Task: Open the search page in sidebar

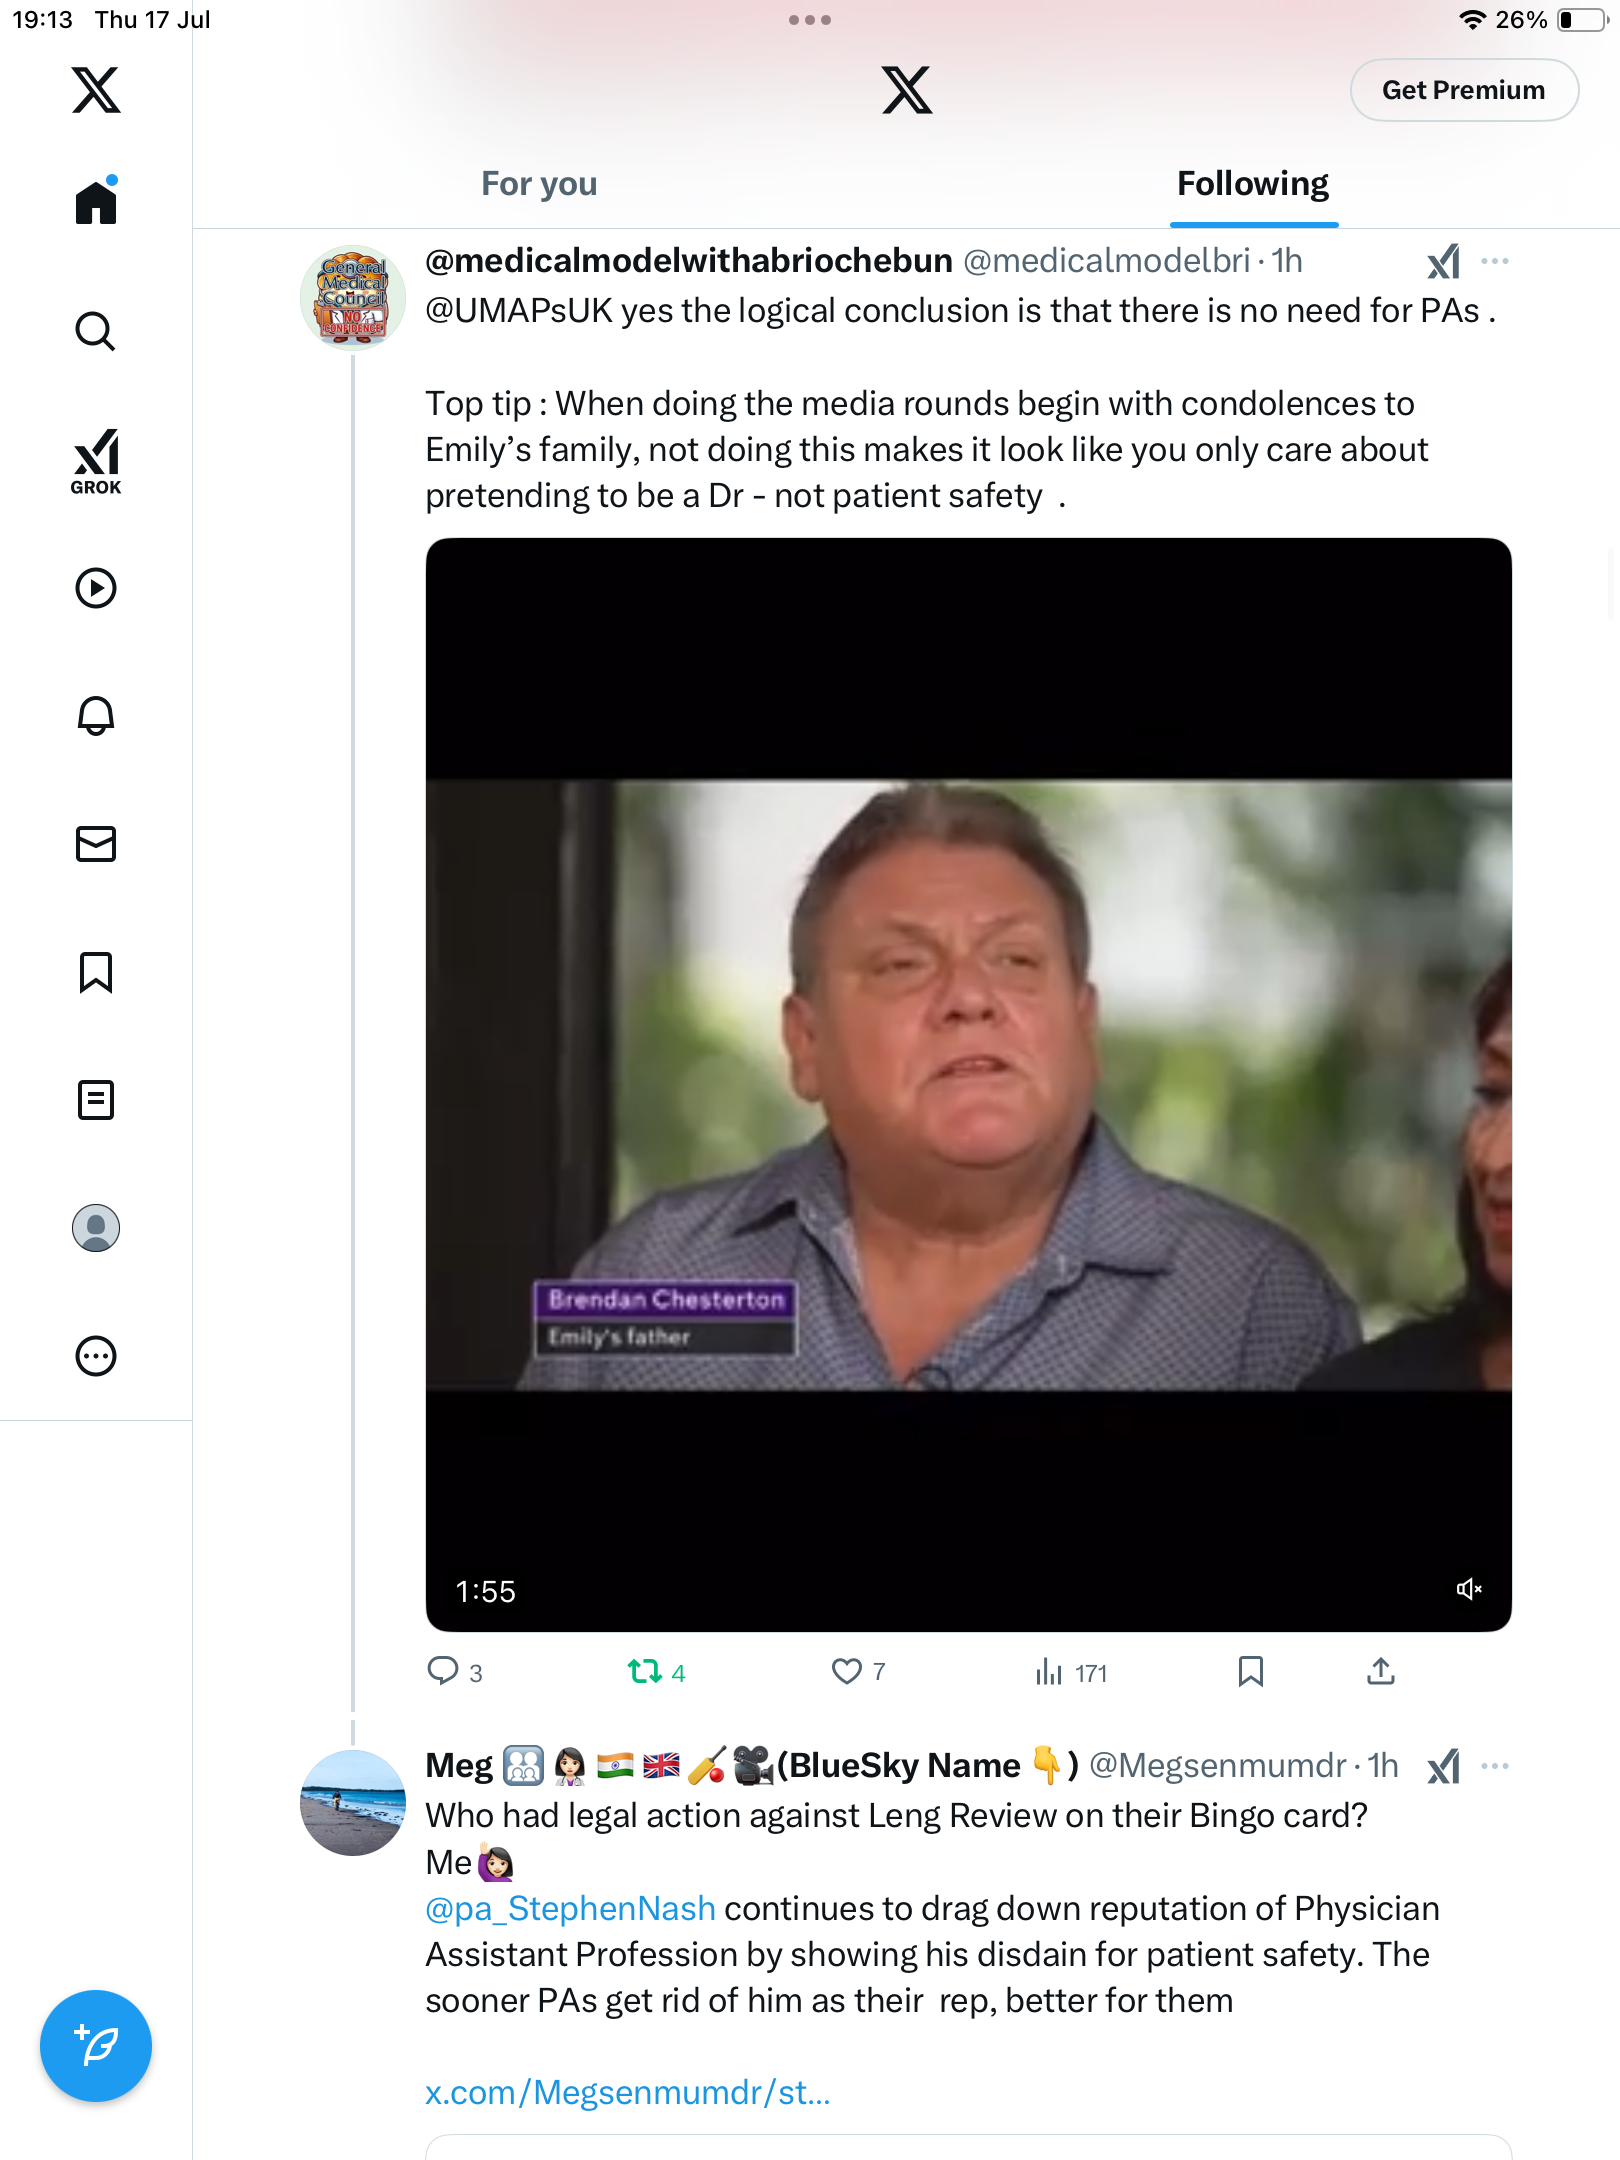Action: click(x=96, y=331)
